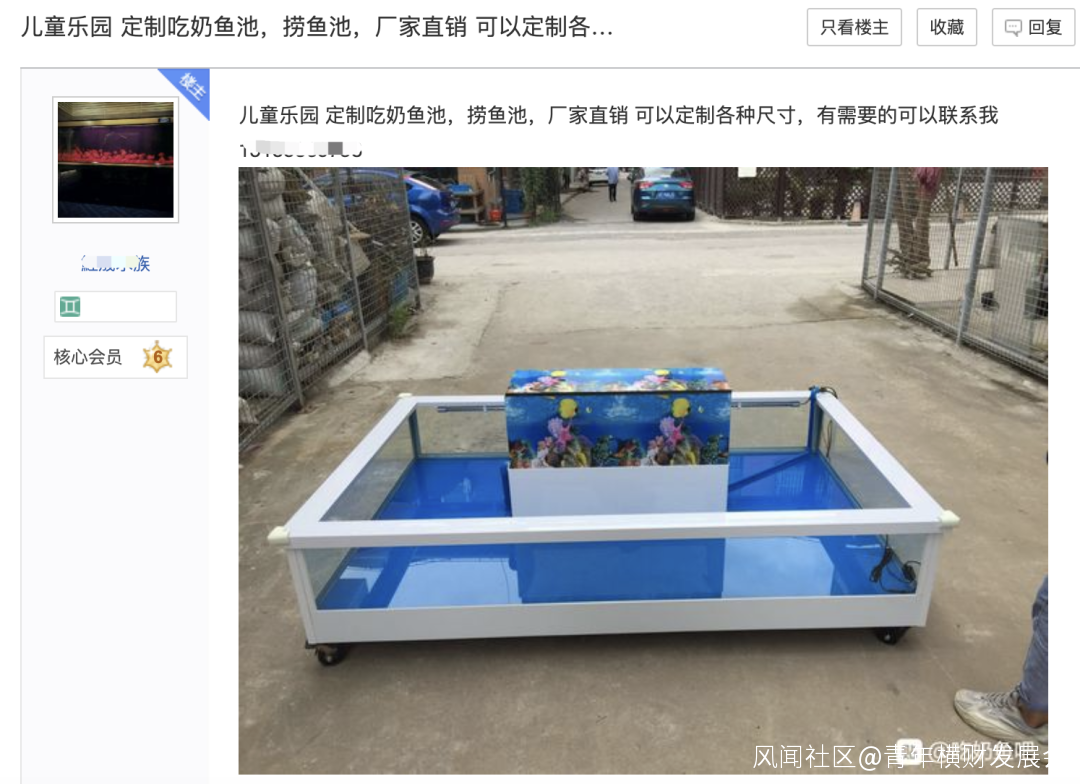Bookmark the thread with 收藏
The height and width of the screenshot is (784, 1080).
pyautogui.click(x=946, y=28)
